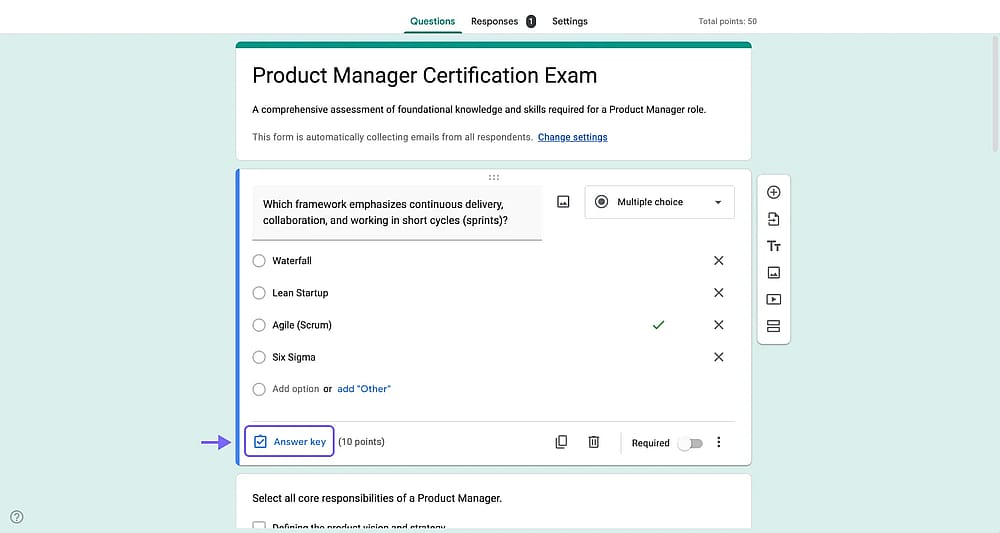Screen dimensions: 1000x533
Task: Click Add option field
Action: 295,389
